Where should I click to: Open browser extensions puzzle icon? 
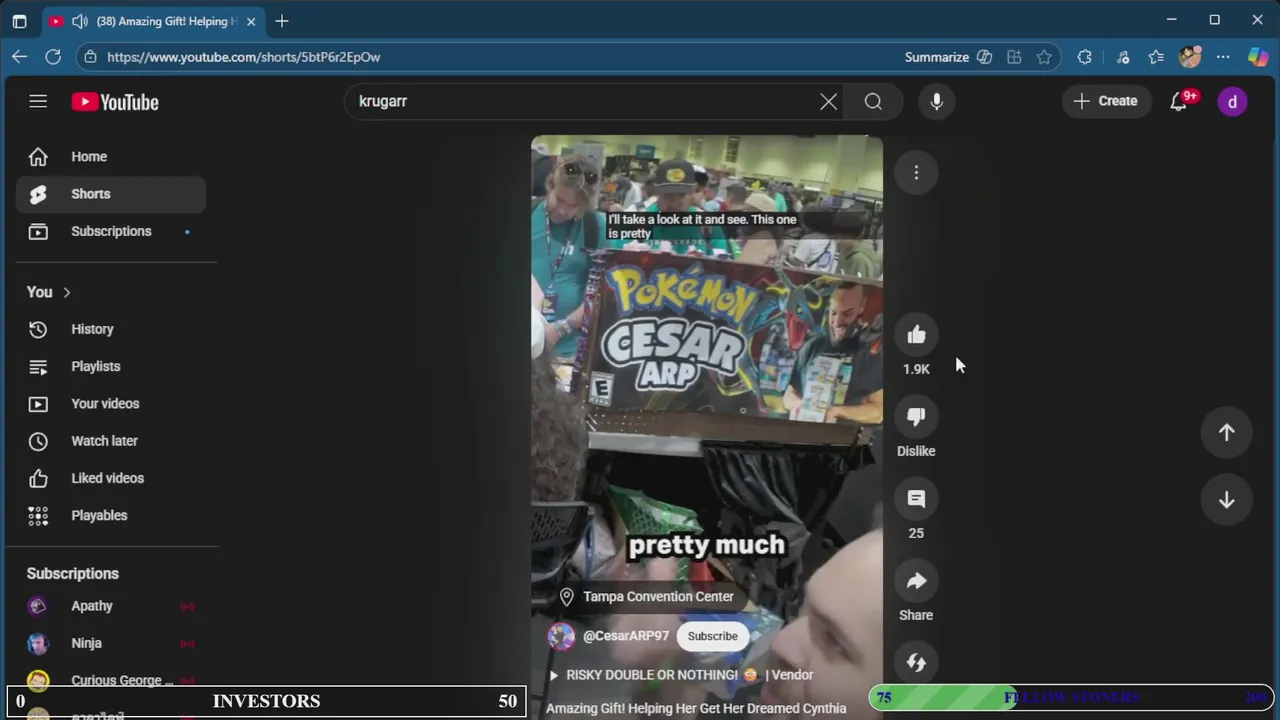click(x=1085, y=57)
